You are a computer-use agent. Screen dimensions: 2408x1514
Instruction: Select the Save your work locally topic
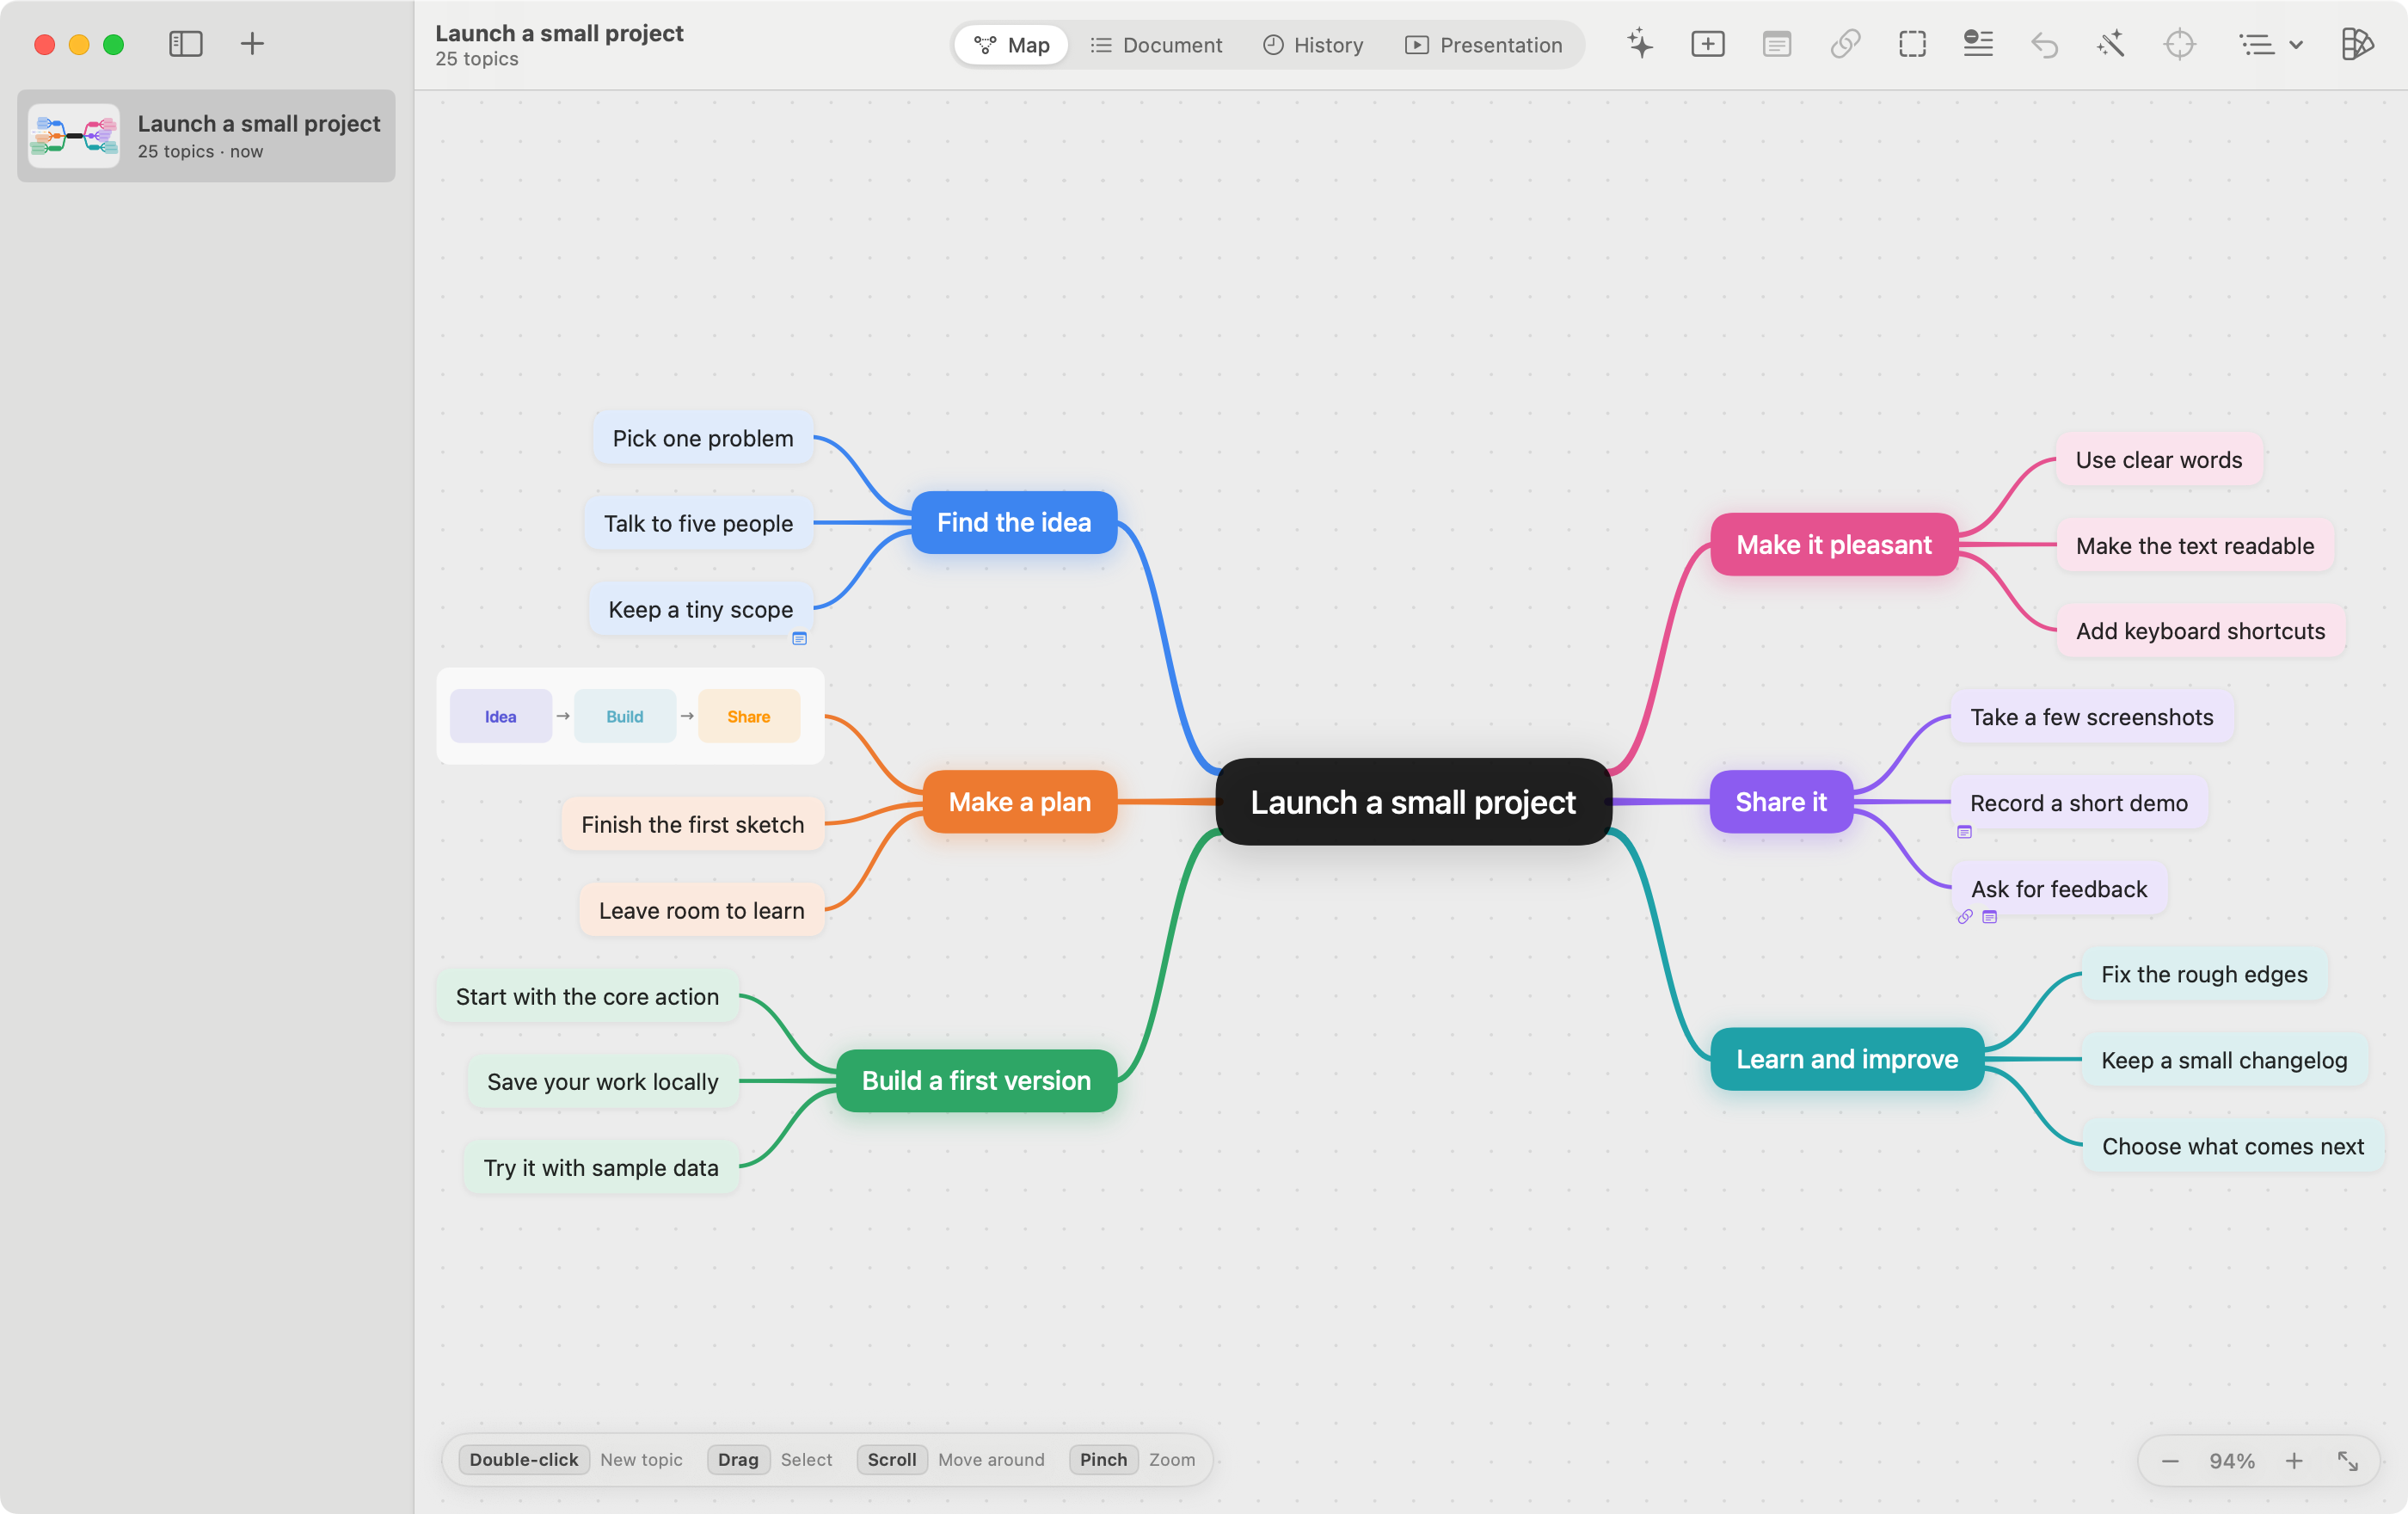tap(603, 1082)
